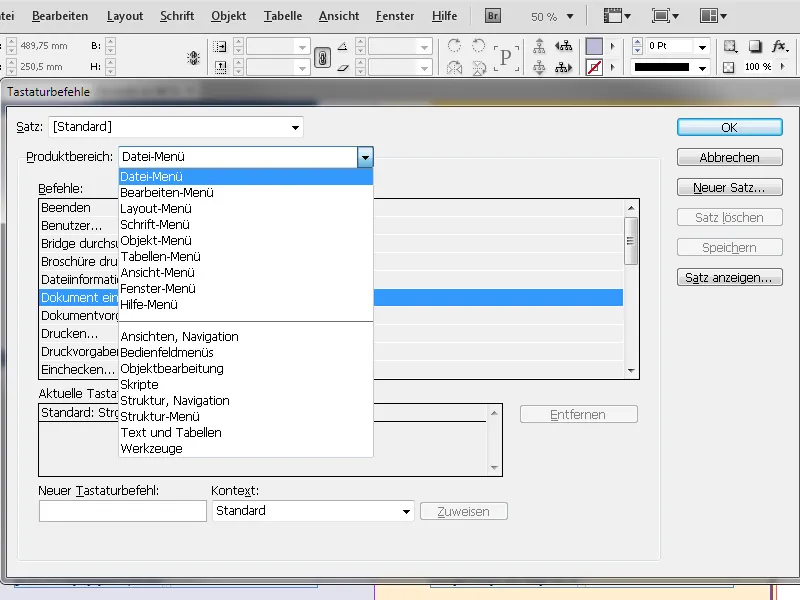The width and height of the screenshot is (800, 600).
Task: Select the flip vertical icon
Action: tap(478, 68)
